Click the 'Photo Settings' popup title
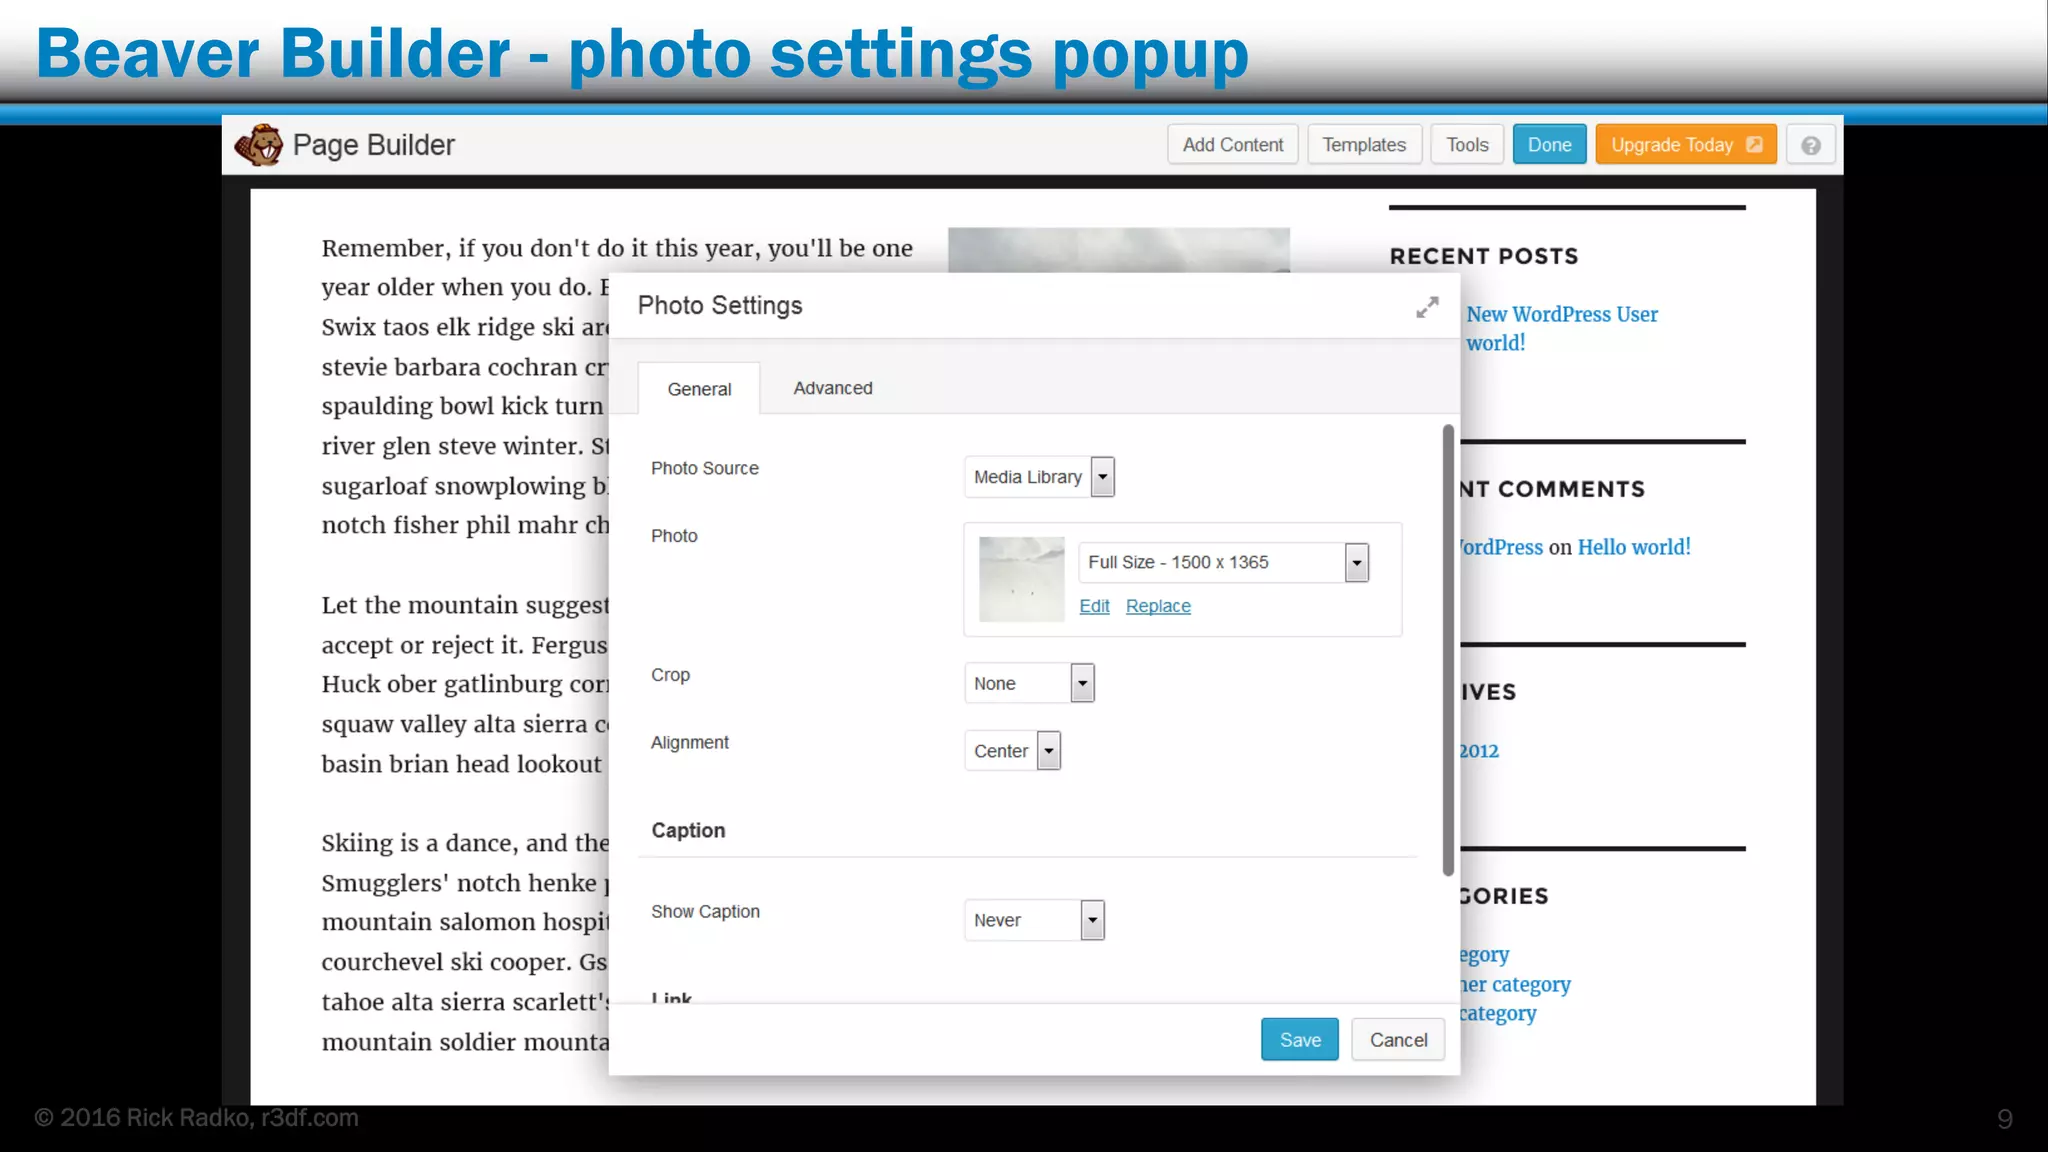The width and height of the screenshot is (2048, 1152). pyautogui.click(x=719, y=305)
